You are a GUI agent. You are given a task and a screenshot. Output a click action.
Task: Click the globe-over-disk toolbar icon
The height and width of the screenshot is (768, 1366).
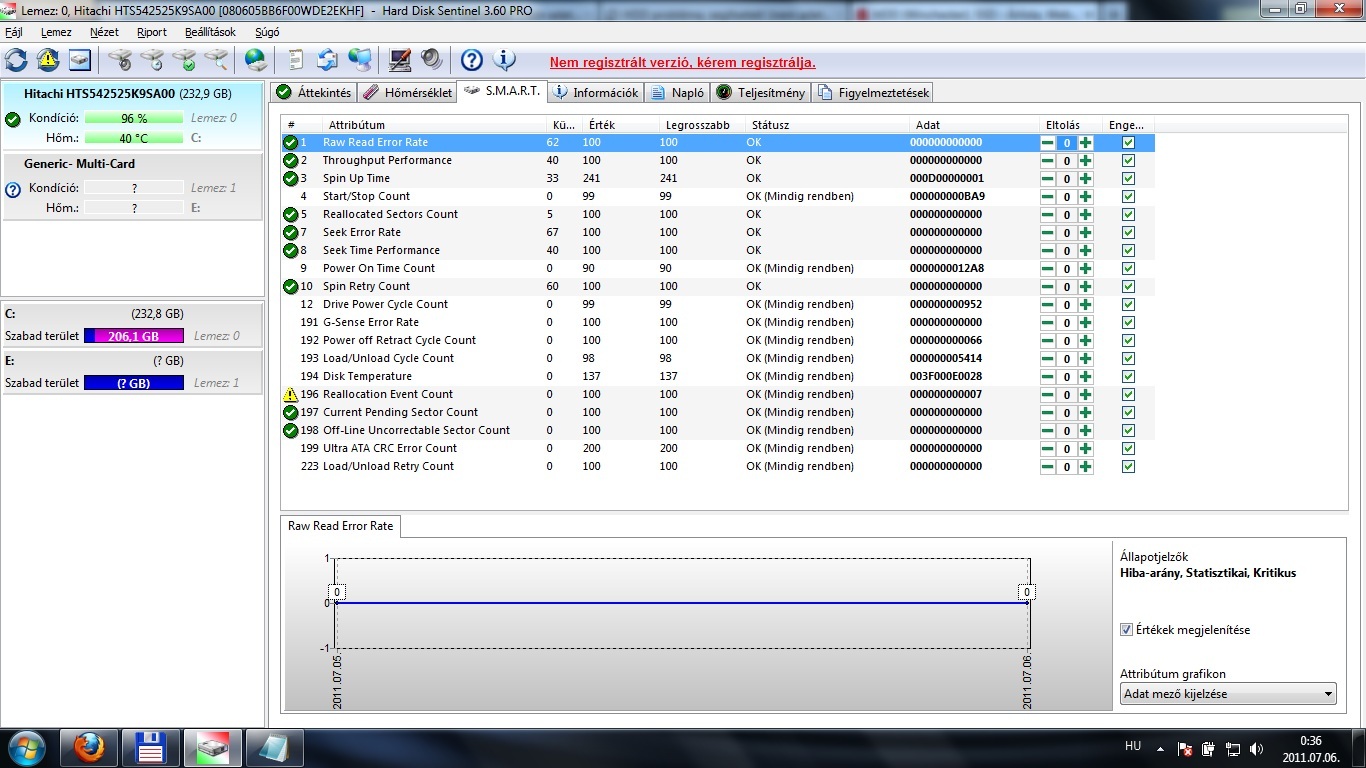256,60
